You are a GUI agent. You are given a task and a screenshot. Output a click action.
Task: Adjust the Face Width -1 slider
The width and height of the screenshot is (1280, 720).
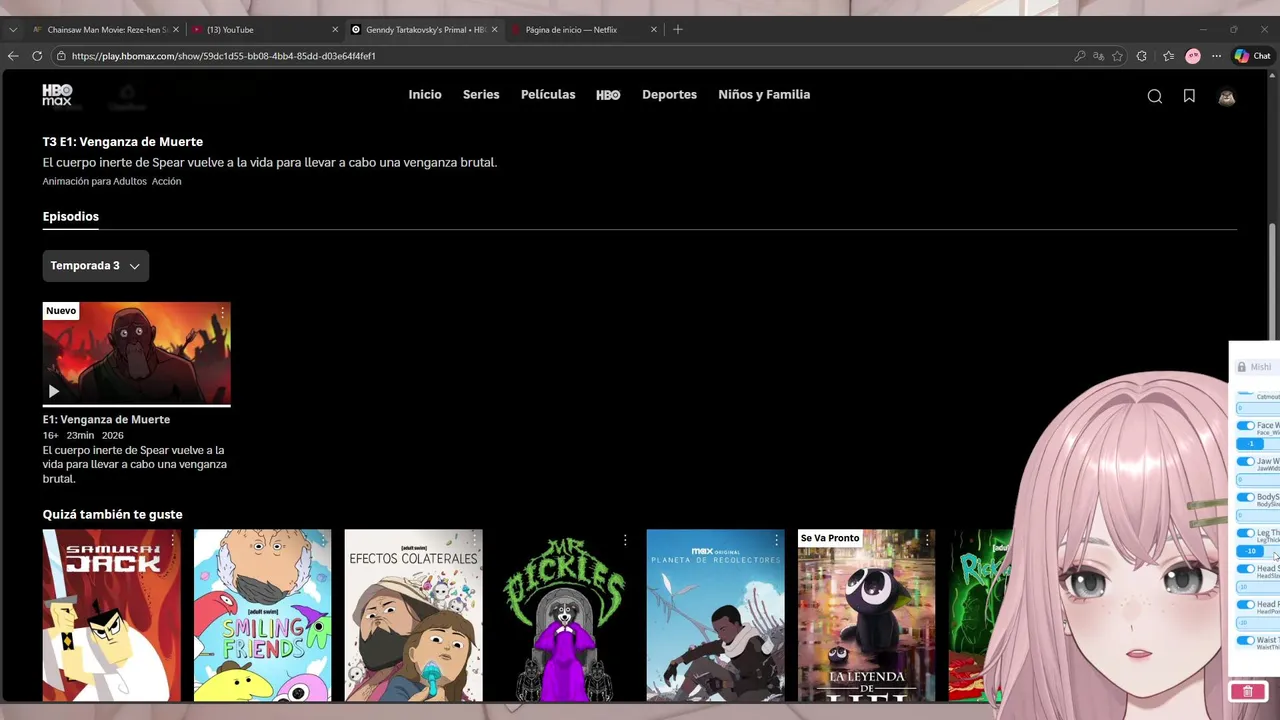pyautogui.click(x=1258, y=444)
